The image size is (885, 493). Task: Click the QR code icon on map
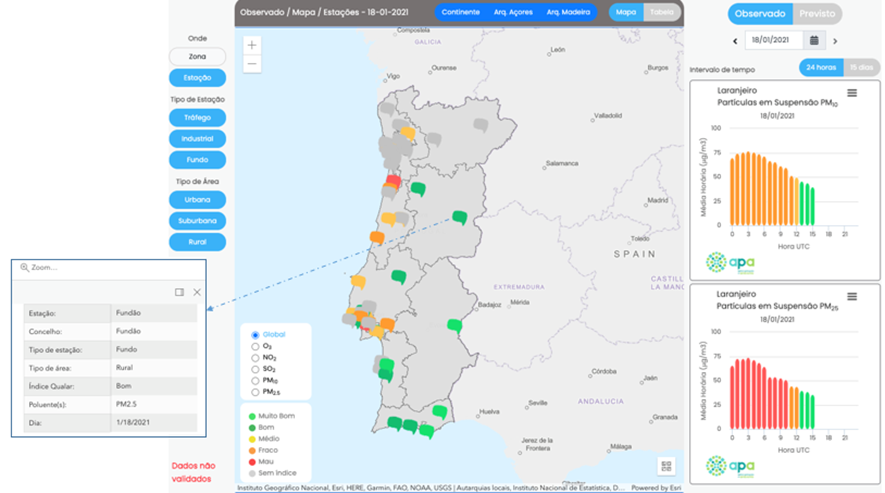667,466
